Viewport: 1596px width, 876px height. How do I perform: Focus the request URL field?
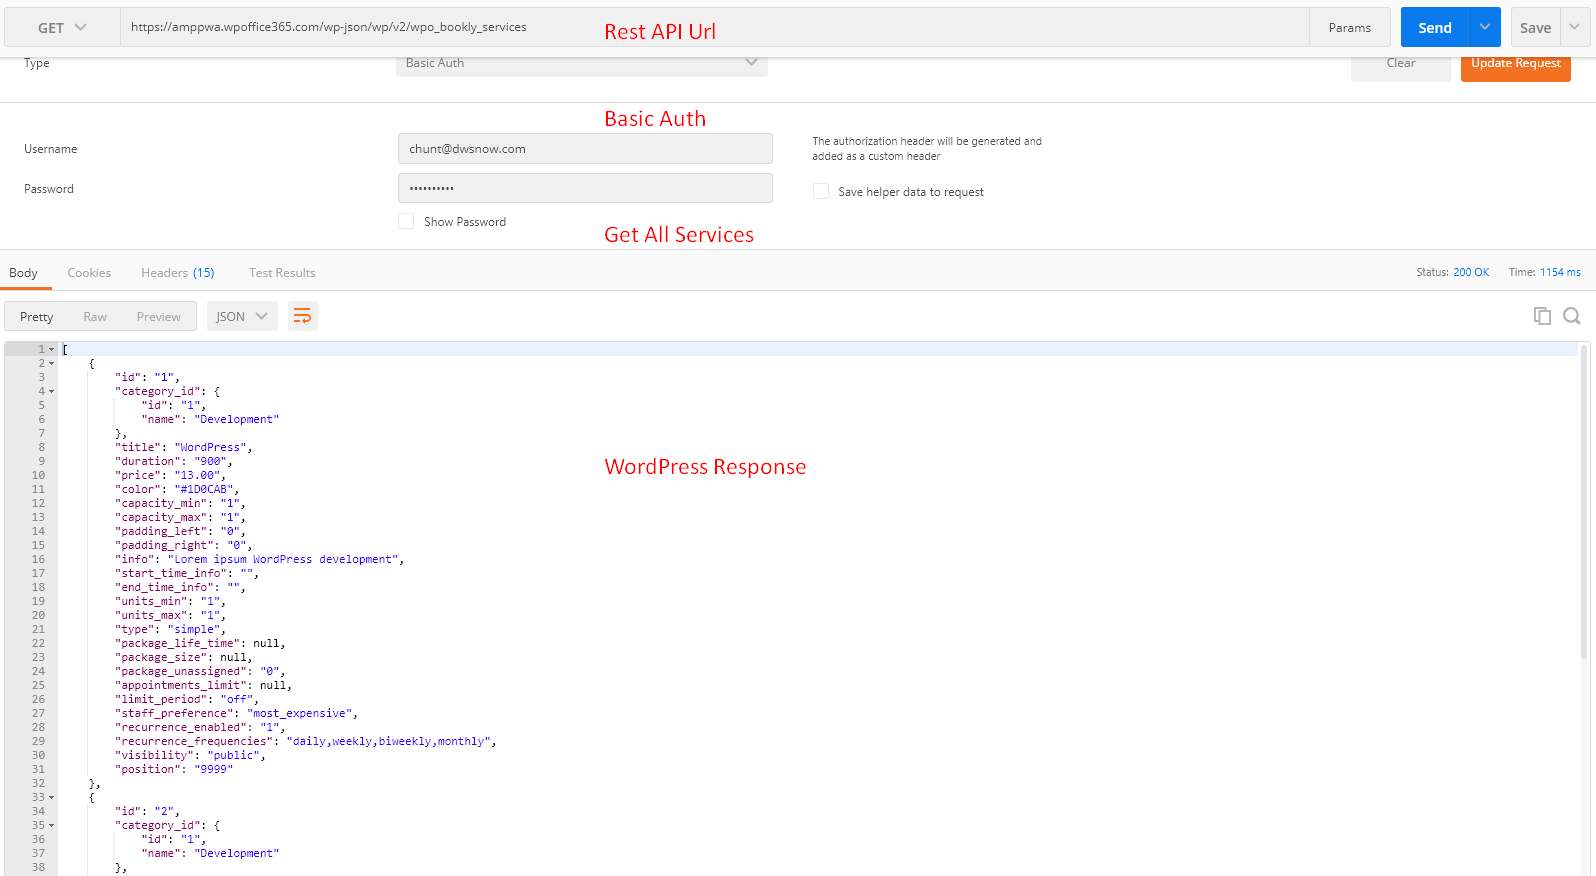715,27
